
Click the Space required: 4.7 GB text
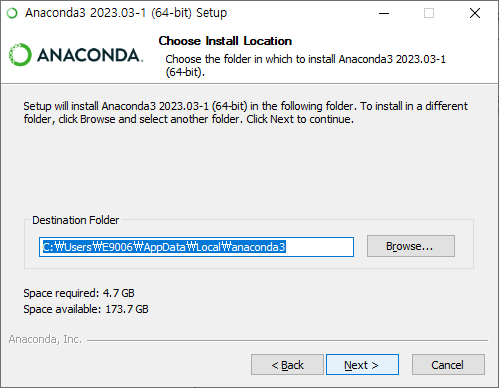coord(79,293)
